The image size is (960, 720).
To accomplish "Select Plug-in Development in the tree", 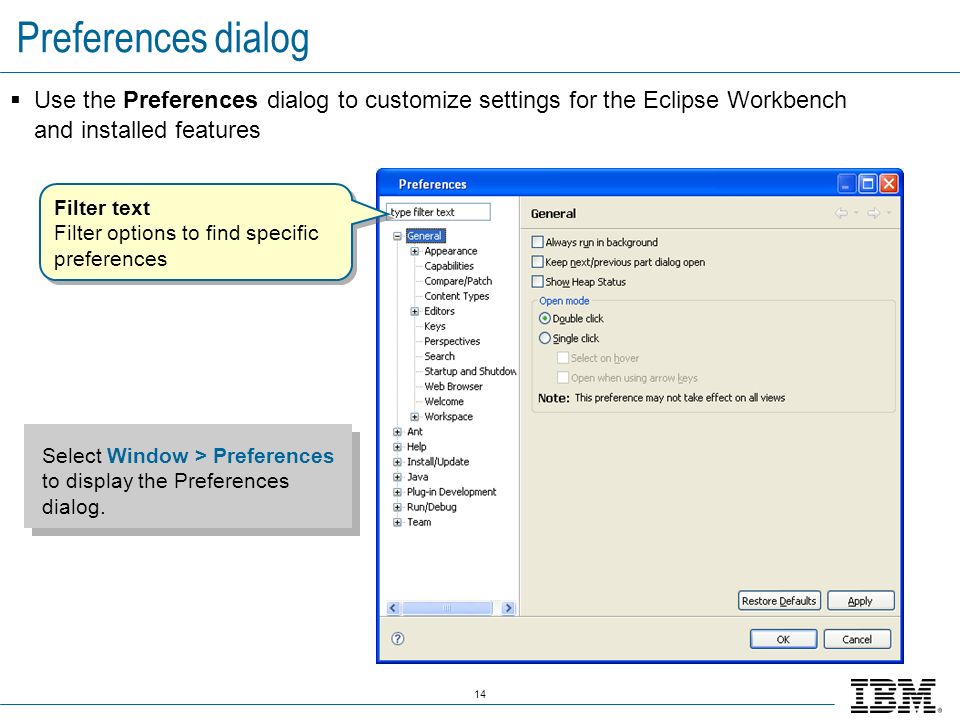I will (451, 492).
